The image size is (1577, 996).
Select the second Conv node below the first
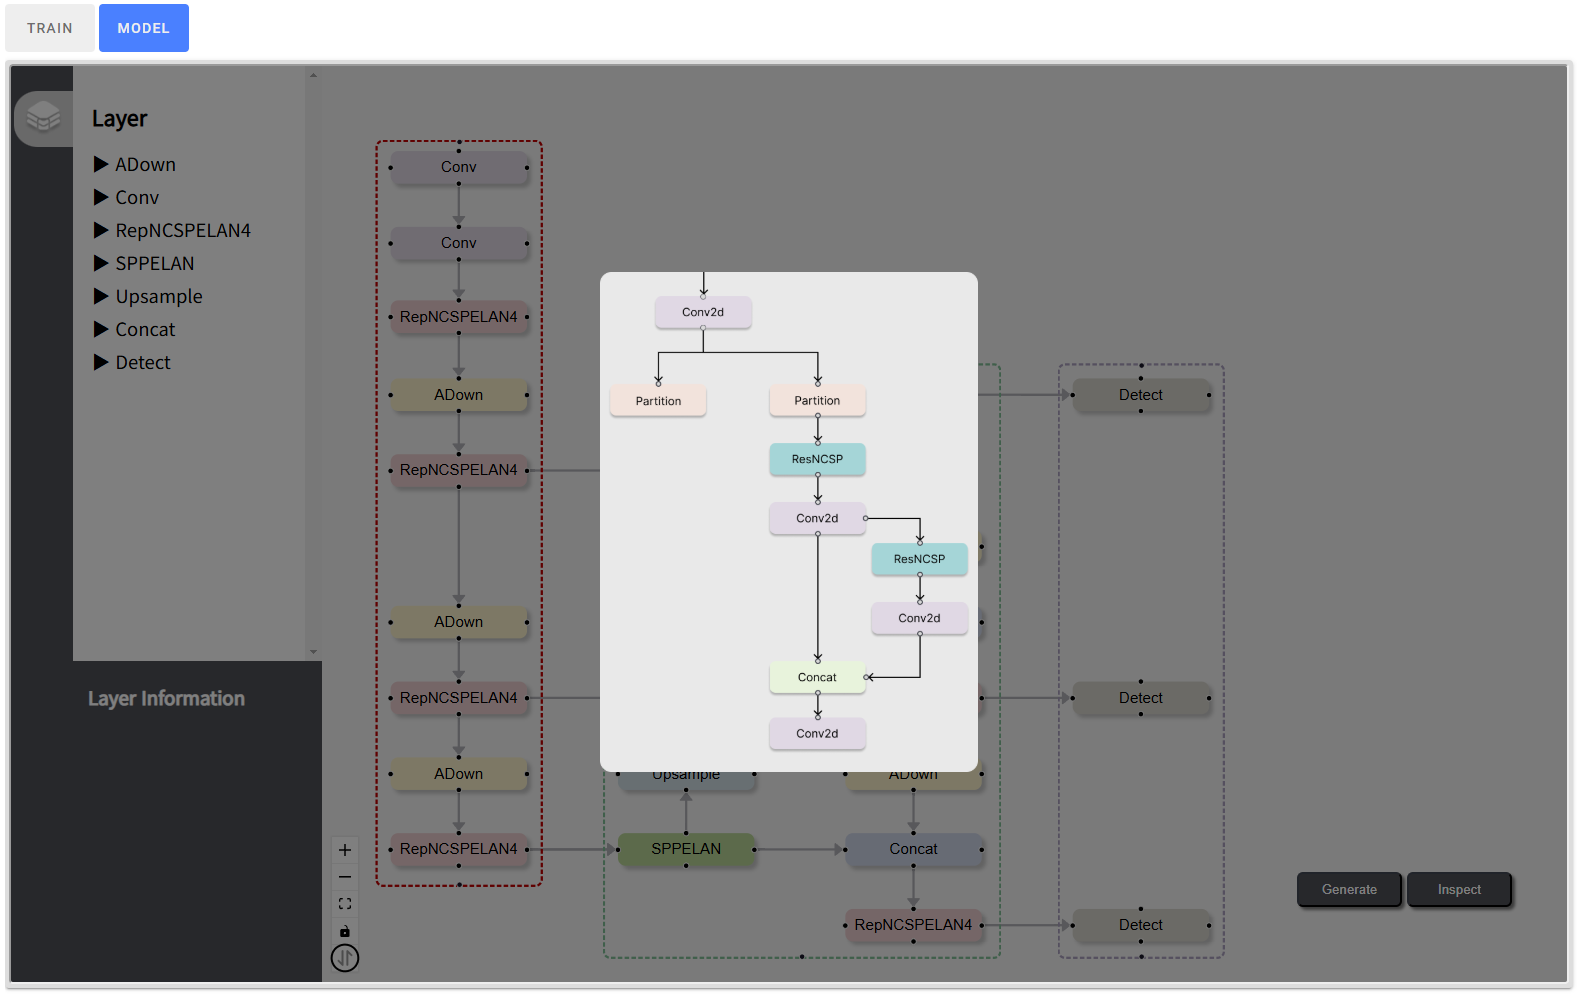click(x=459, y=243)
